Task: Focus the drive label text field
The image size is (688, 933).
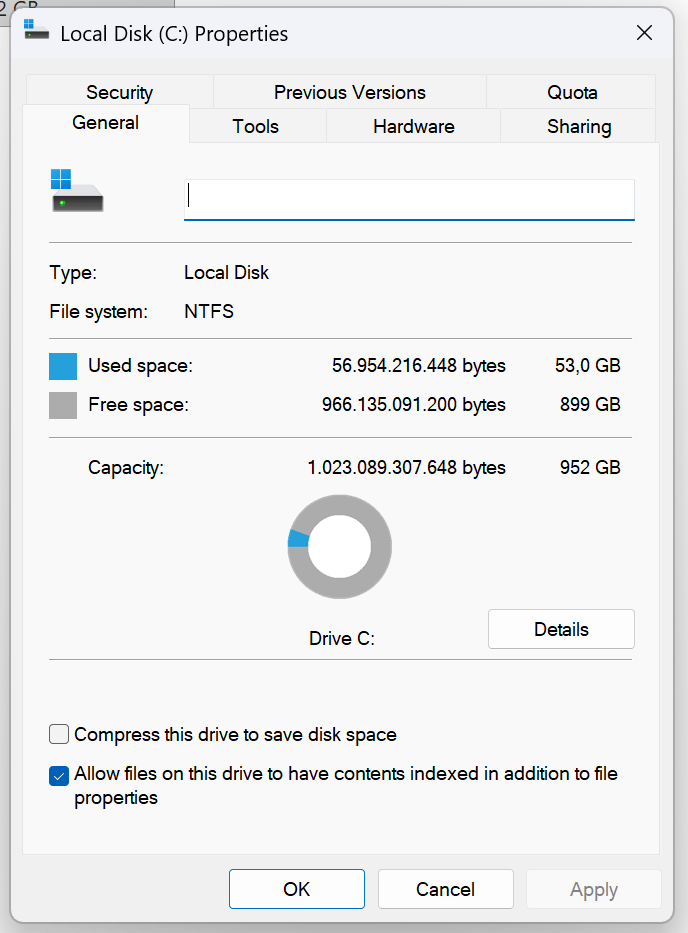Action: point(409,200)
